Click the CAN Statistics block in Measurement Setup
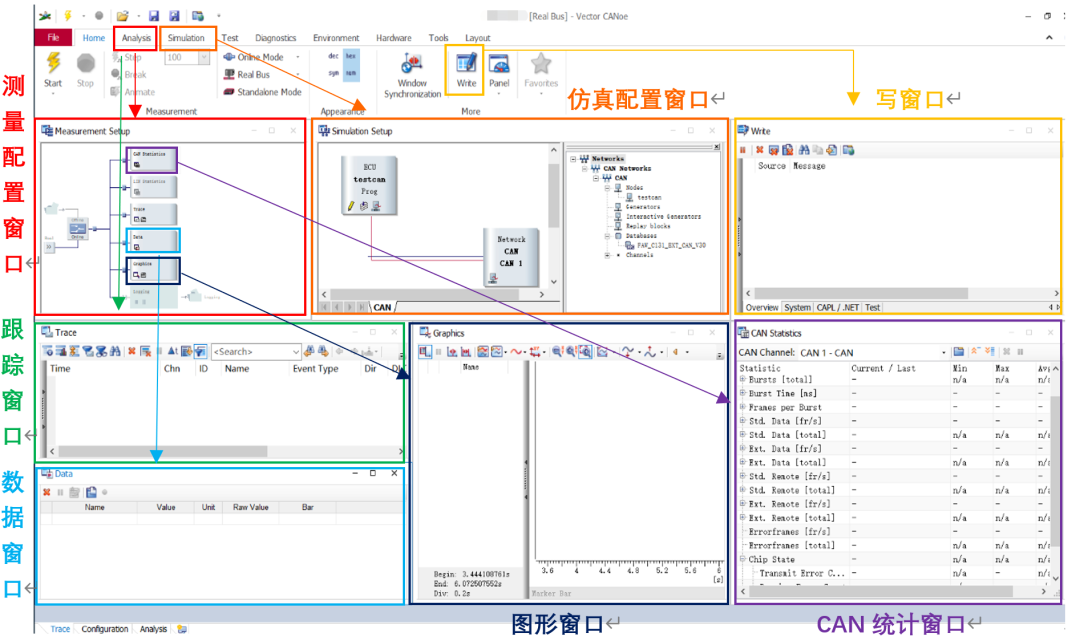The height and width of the screenshot is (641, 1080). (152, 160)
